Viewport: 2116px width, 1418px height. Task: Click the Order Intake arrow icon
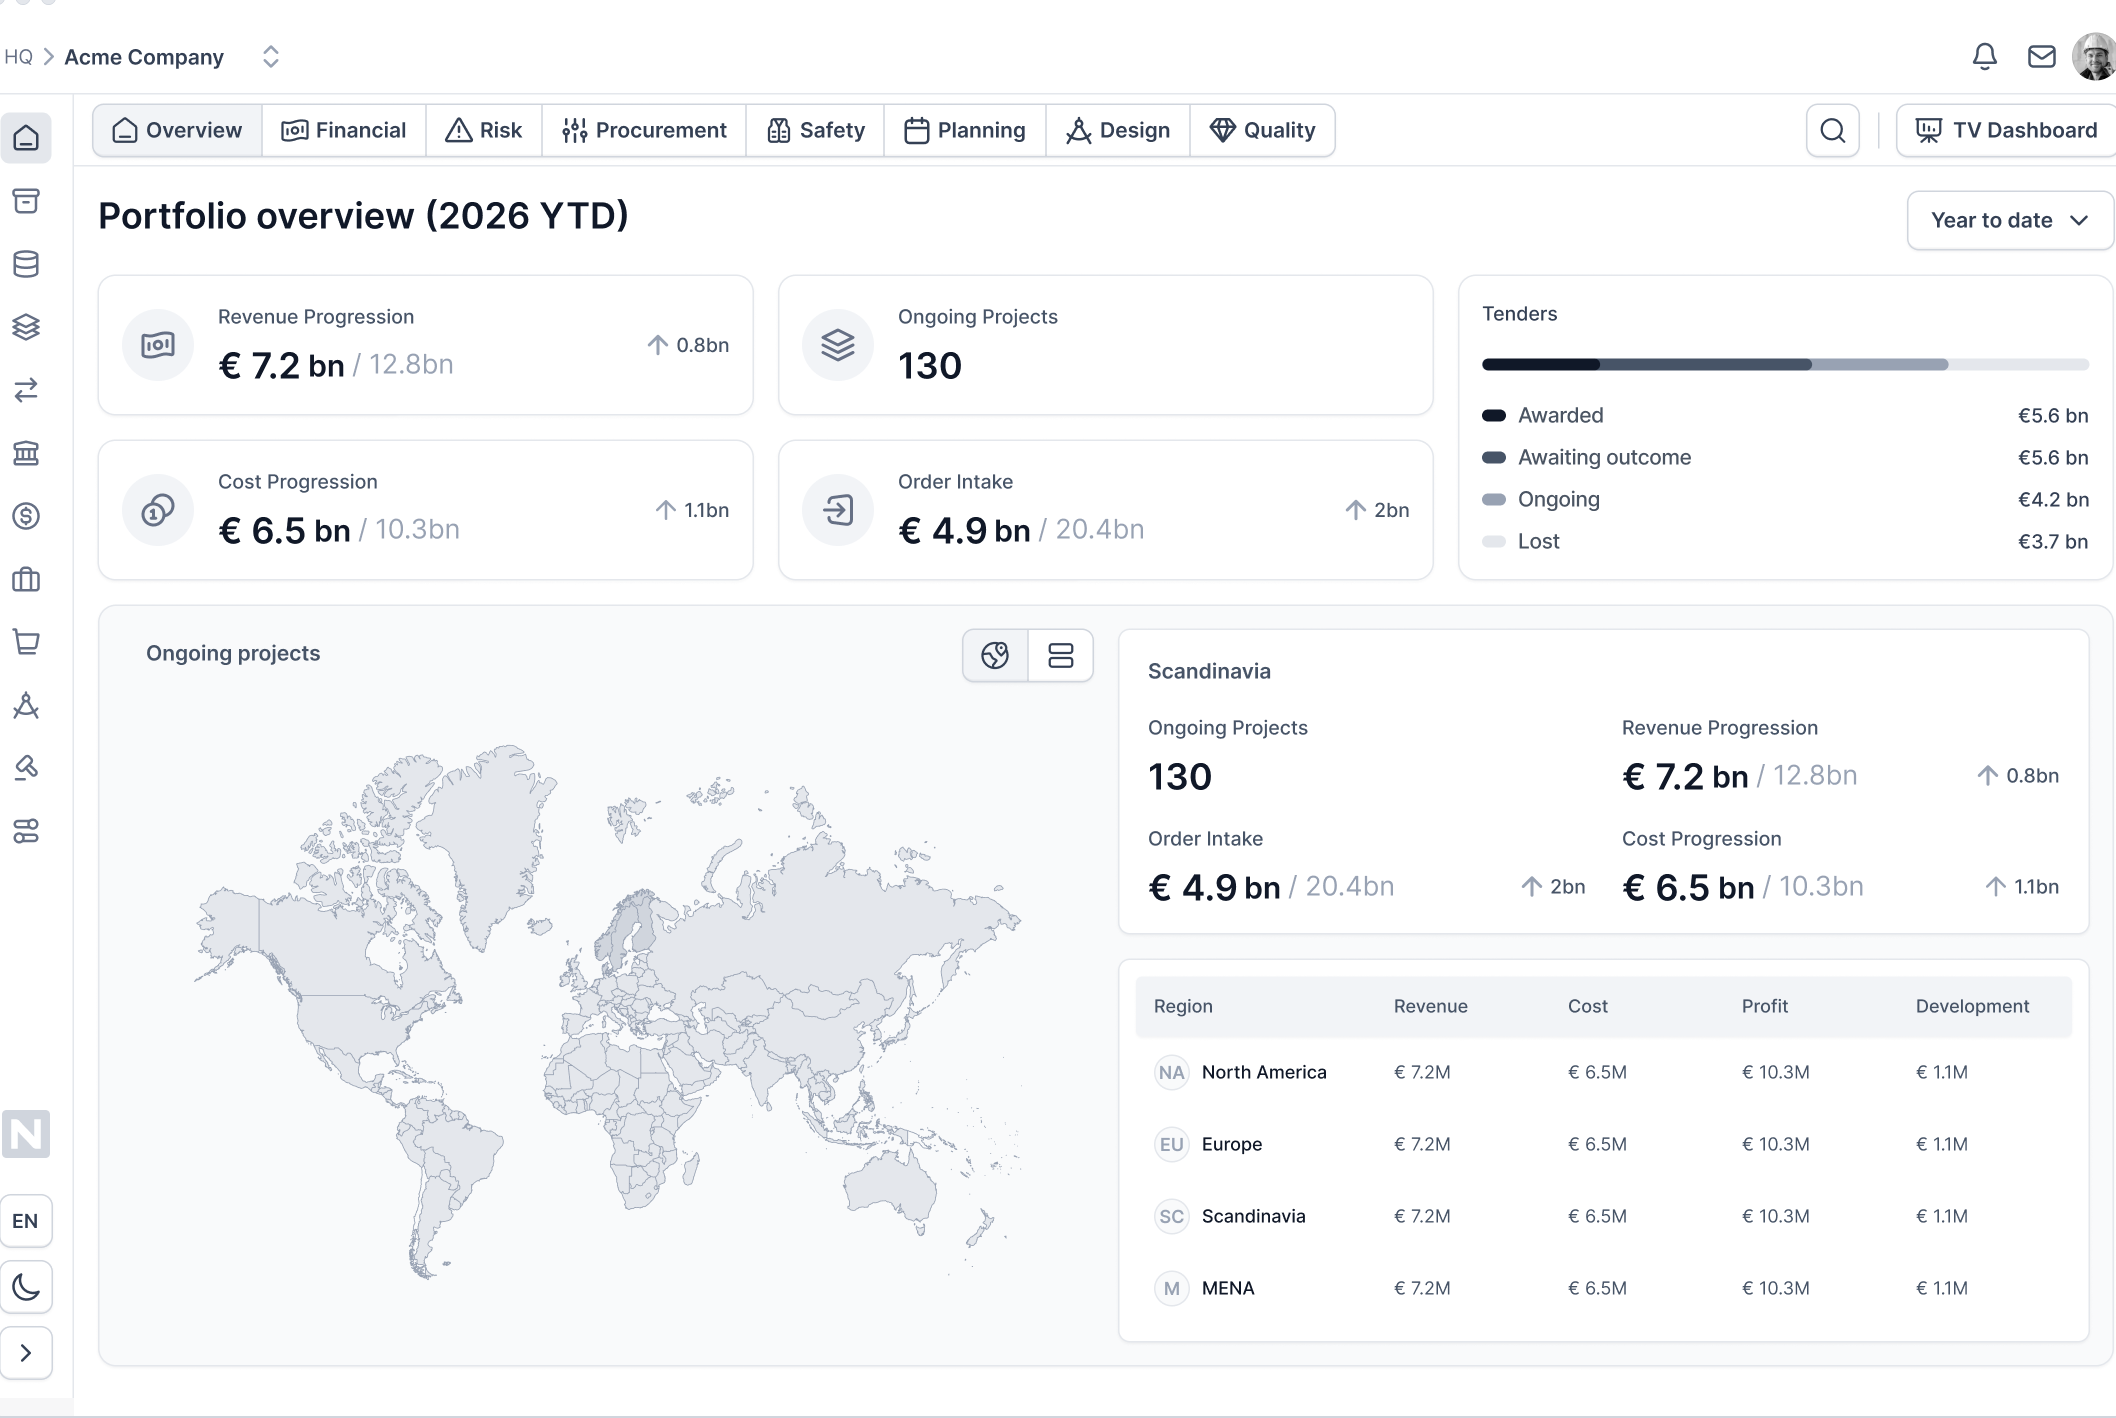coord(838,510)
